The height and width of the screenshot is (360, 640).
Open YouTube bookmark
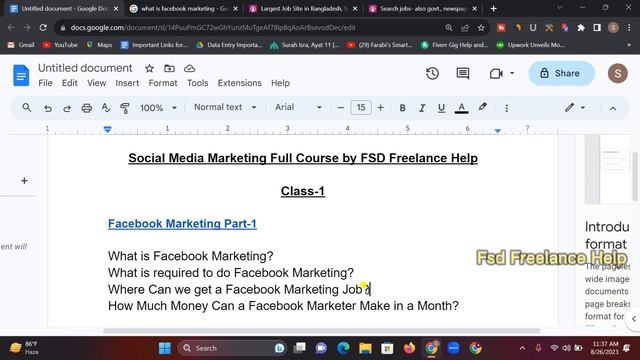[60, 45]
